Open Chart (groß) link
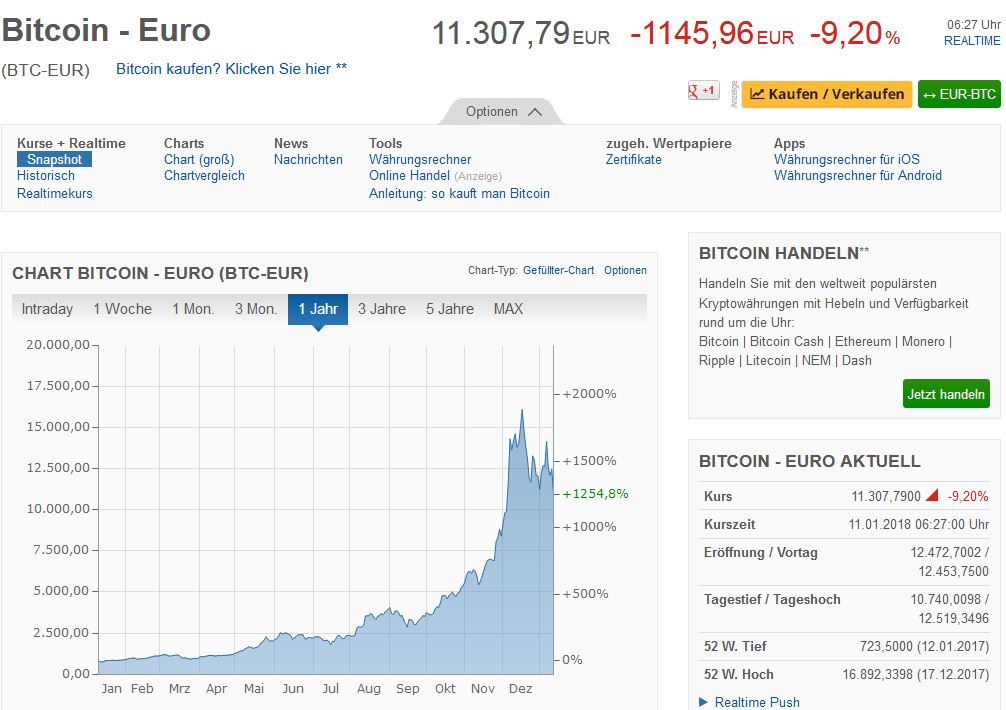 pos(199,159)
